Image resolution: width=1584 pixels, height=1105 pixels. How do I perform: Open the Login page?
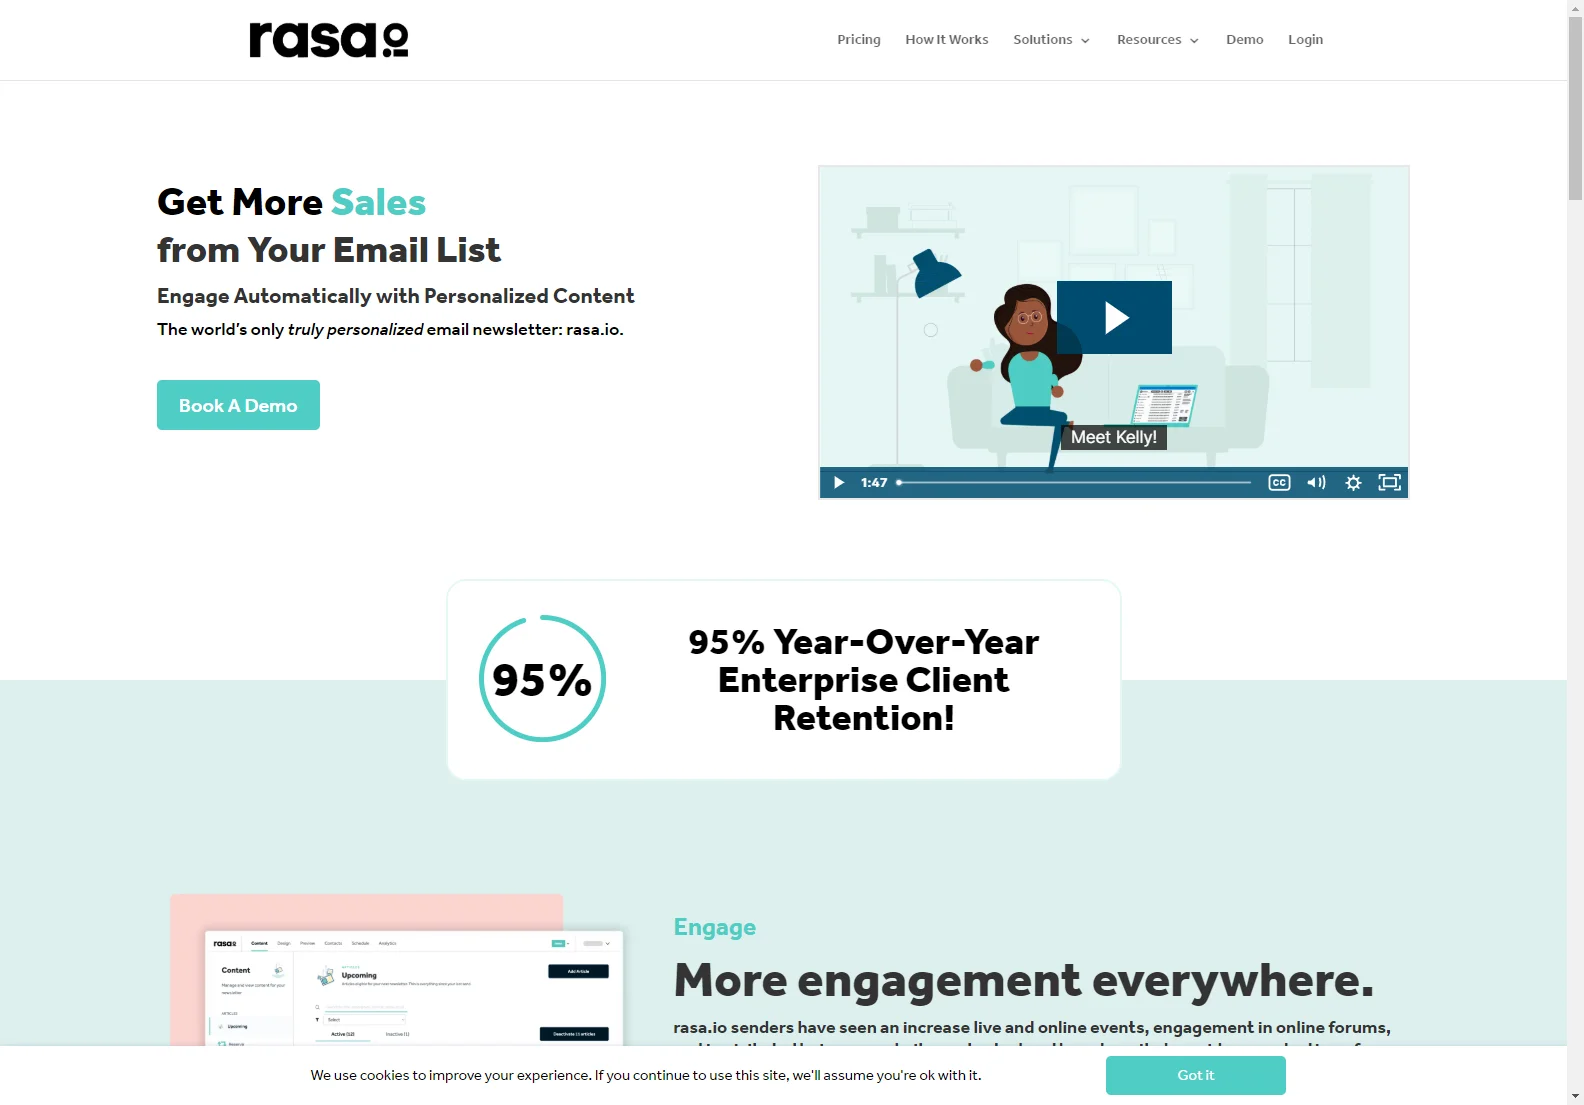point(1305,40)
